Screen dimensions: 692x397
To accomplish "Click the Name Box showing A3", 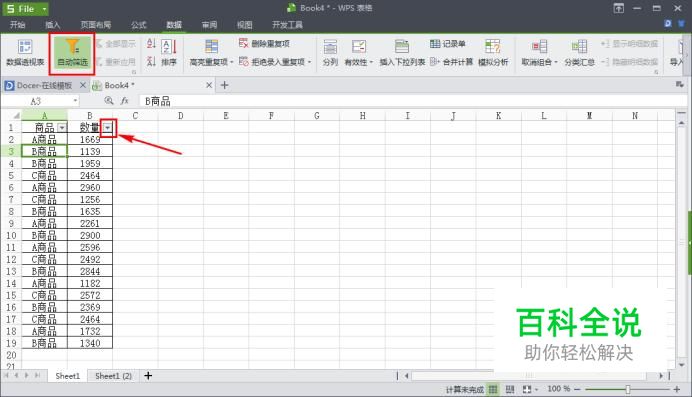I will coord(36,101).
